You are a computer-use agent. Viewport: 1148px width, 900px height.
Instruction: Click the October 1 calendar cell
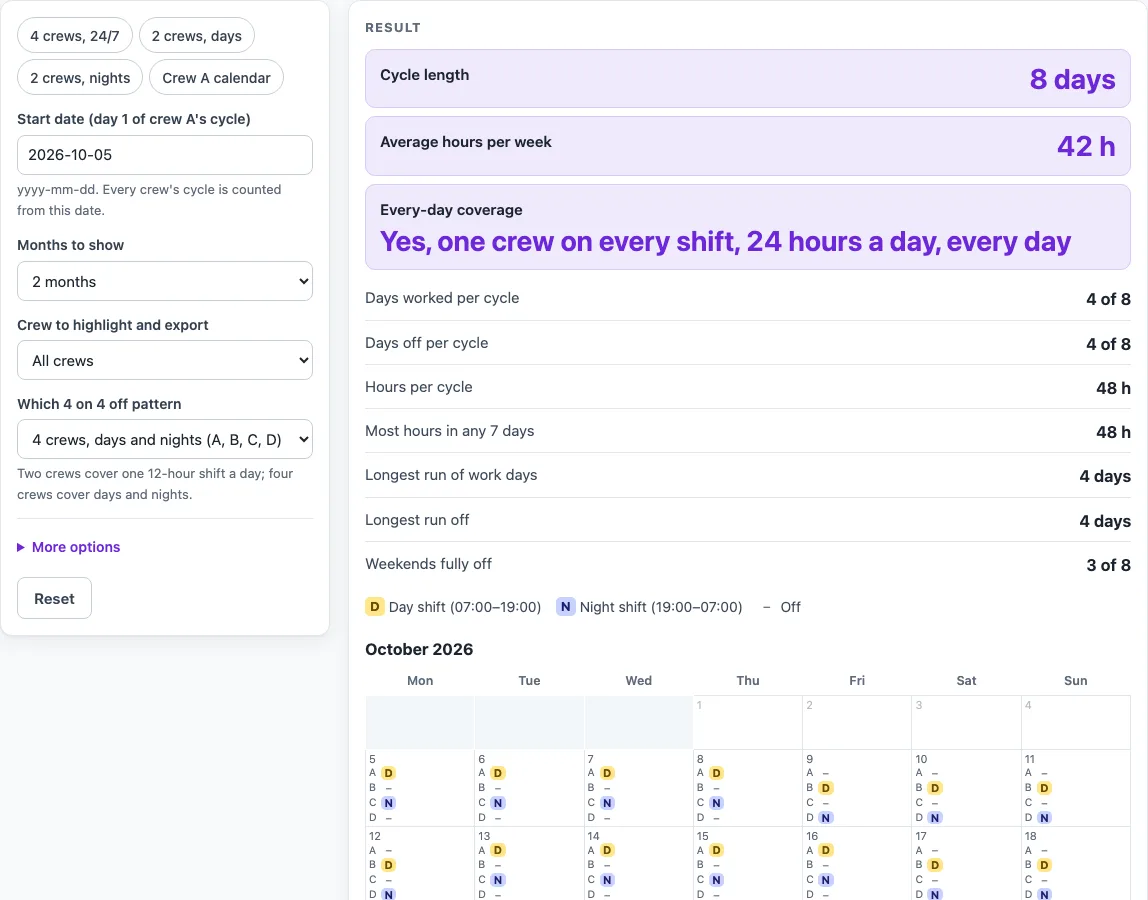click(x=748, y=722)
